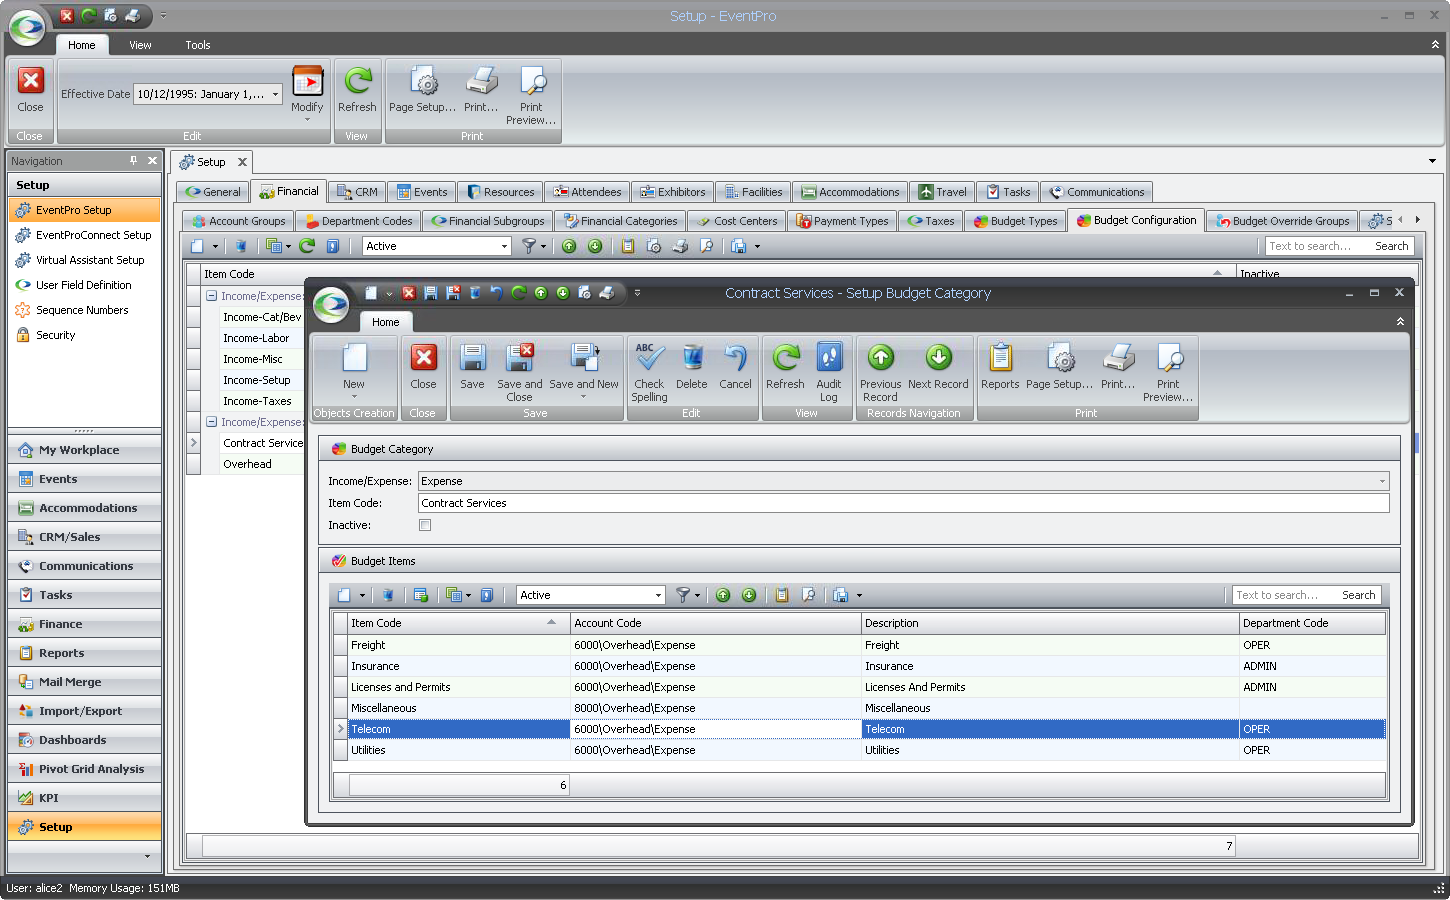The image size is (1450, 900).
Task: Expand the navigation pane options arrow
Action: tap(147, 856)
